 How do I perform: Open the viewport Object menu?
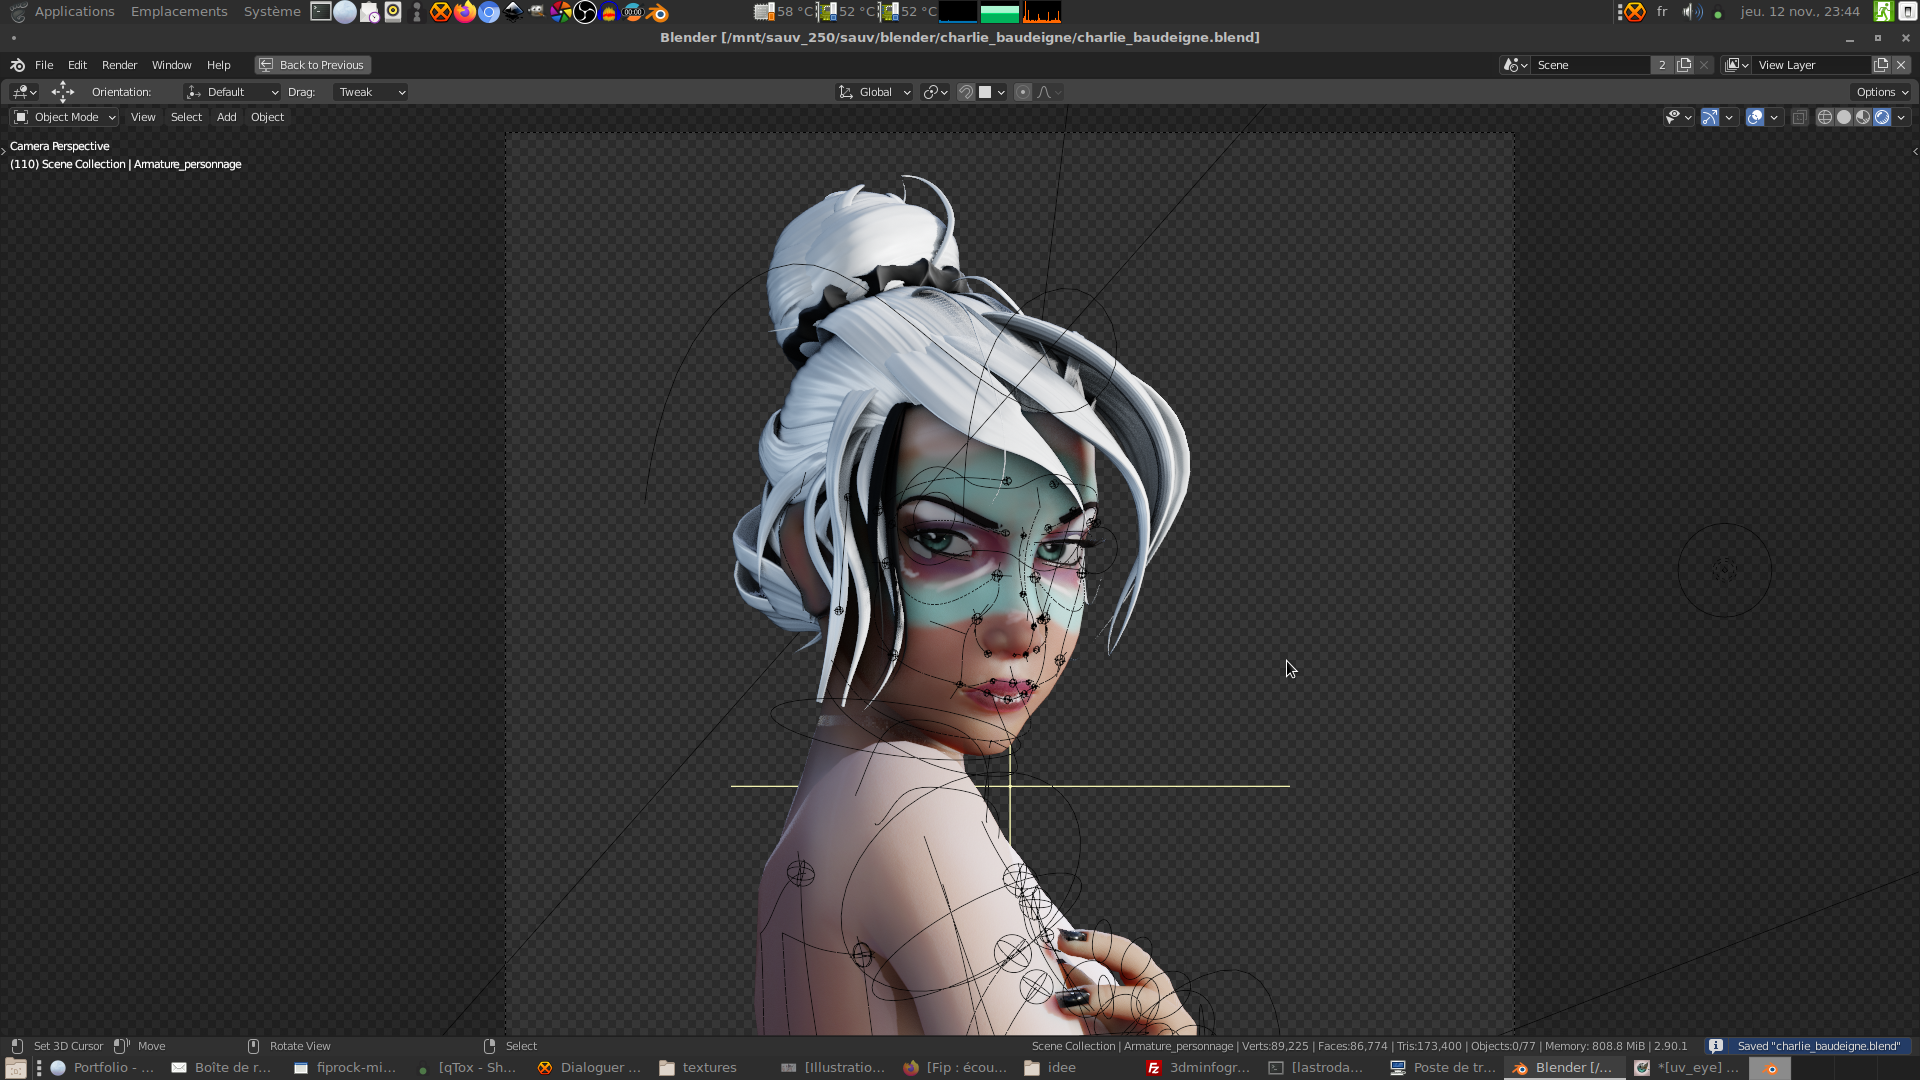coord(267,118)
